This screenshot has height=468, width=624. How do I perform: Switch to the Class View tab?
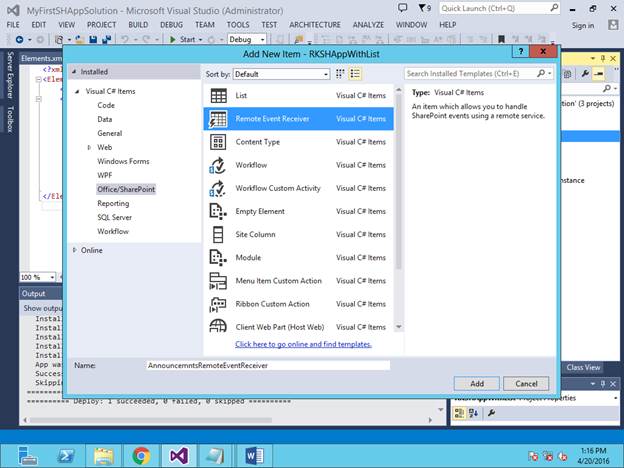tap(583, 368)
